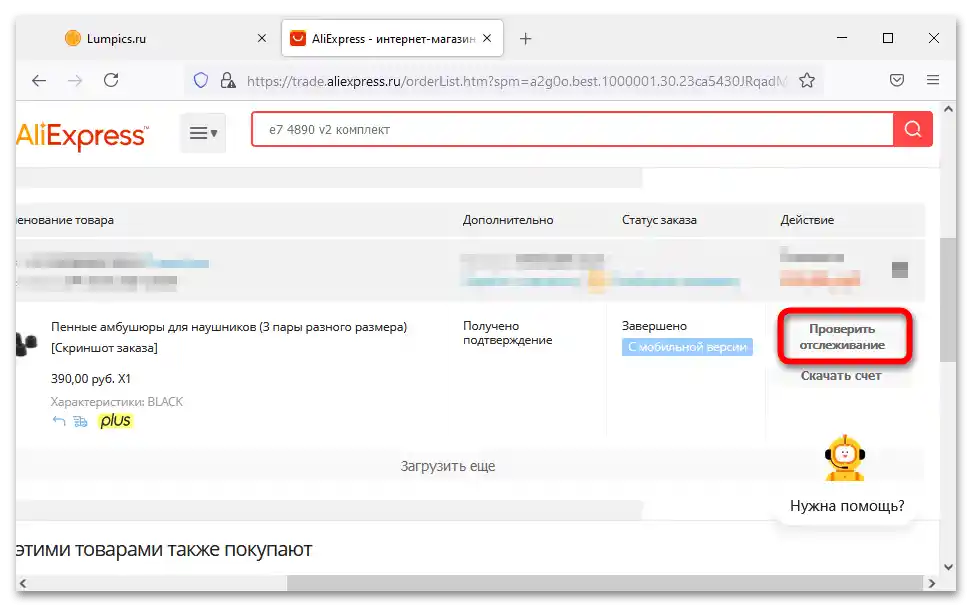Reload the page with the refresh icon

111,80
